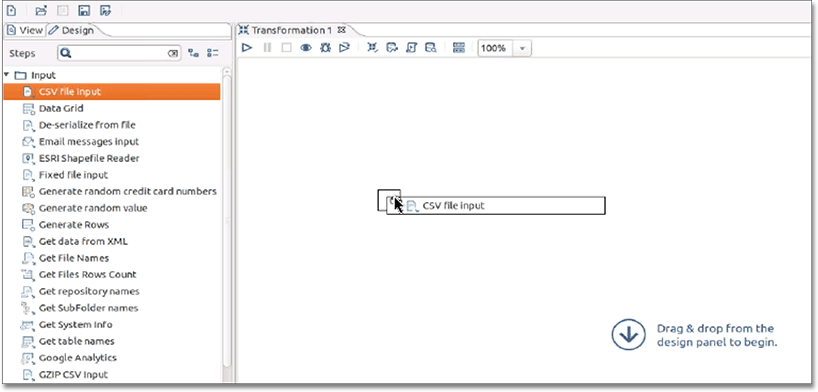Viewport: 818px width, 392px height.
Task: Switch to the View tab
Action: (x=26, y=30)
